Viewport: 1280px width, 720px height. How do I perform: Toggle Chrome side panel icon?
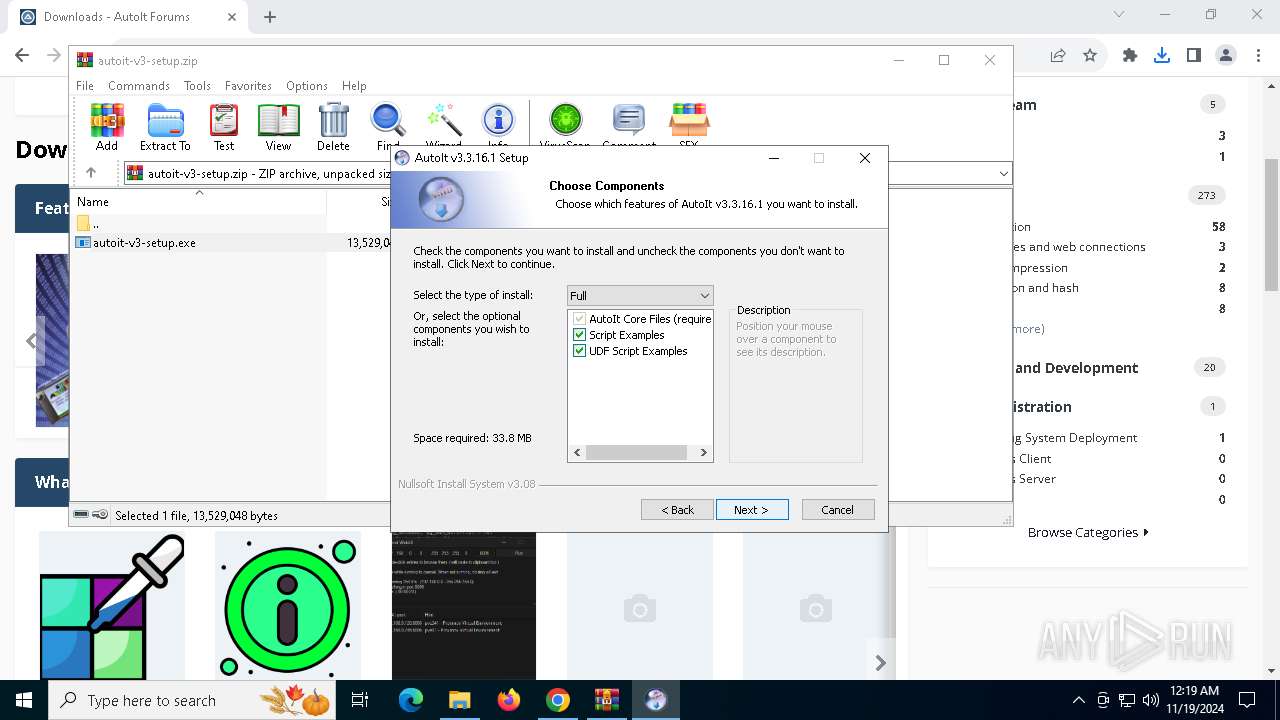[1193, 56]
